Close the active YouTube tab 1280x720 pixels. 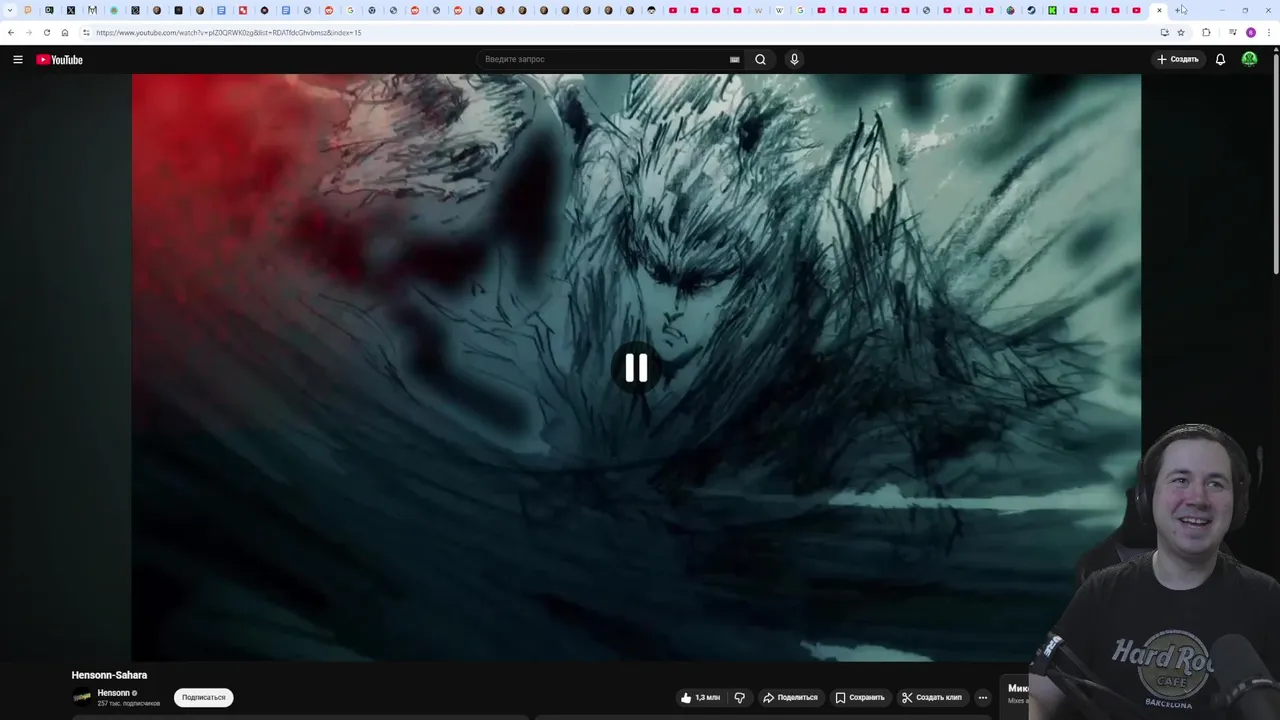click(1159, 10)
